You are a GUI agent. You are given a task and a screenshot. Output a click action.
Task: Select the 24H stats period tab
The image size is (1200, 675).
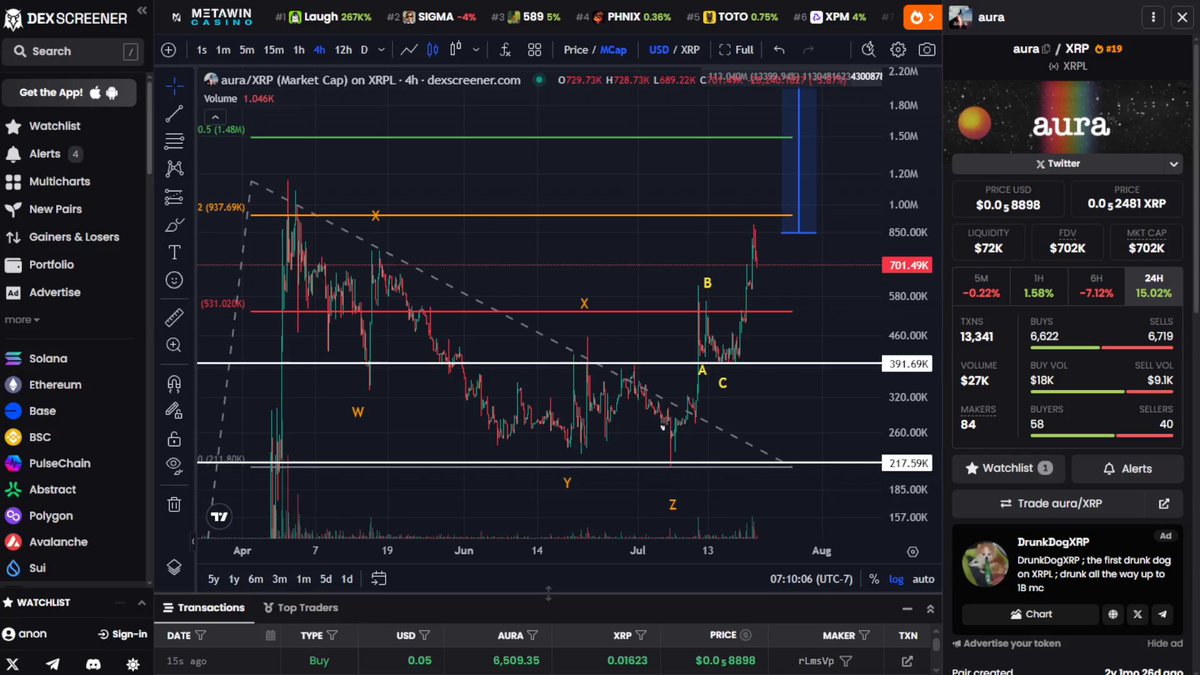pos(1152,285)
